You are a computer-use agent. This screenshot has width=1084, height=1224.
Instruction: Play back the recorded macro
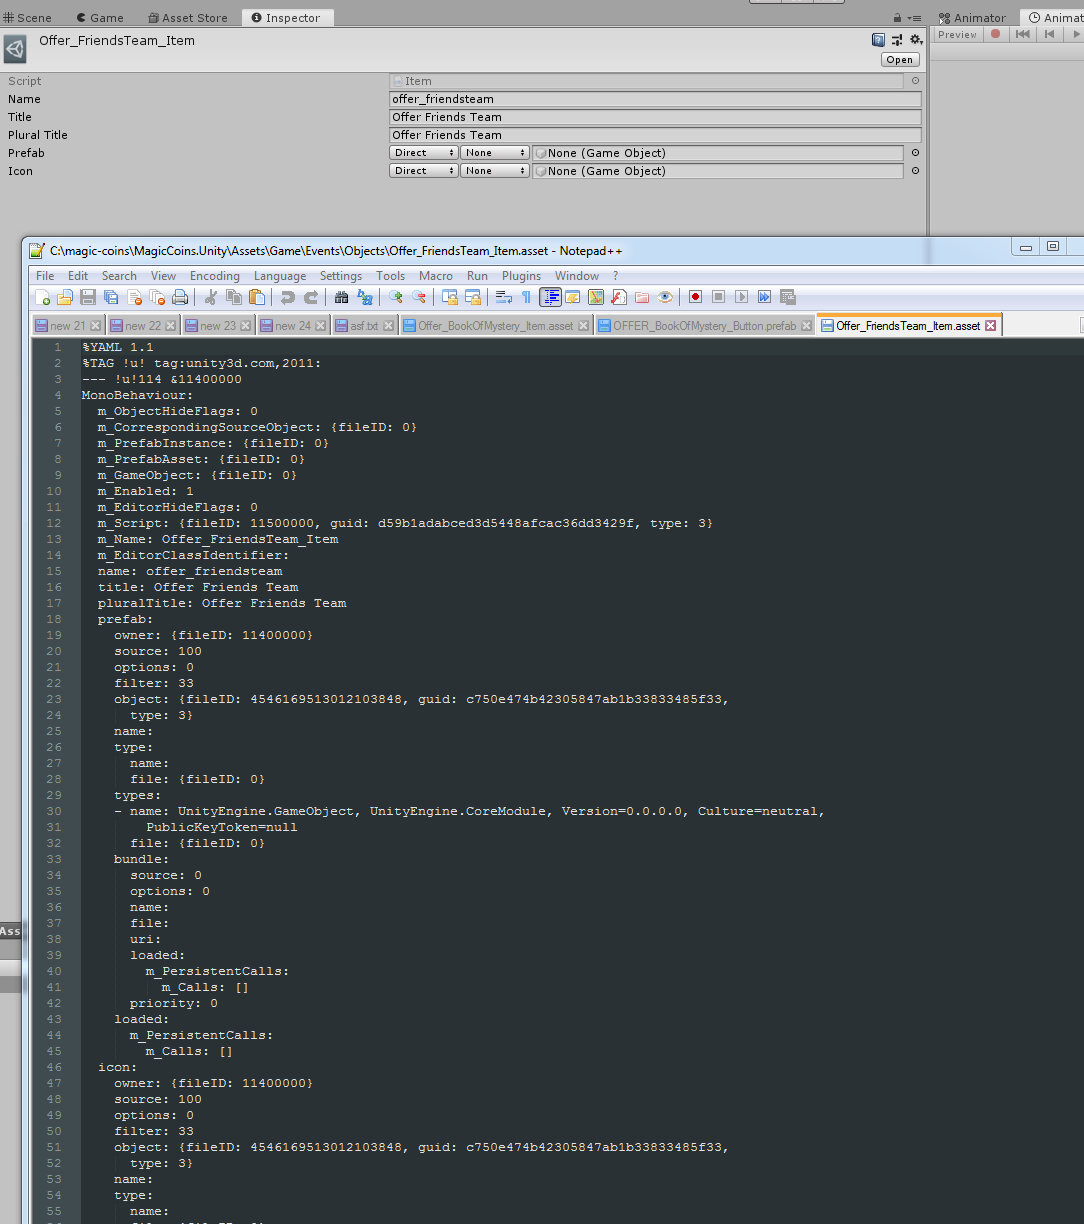point(741,297)
